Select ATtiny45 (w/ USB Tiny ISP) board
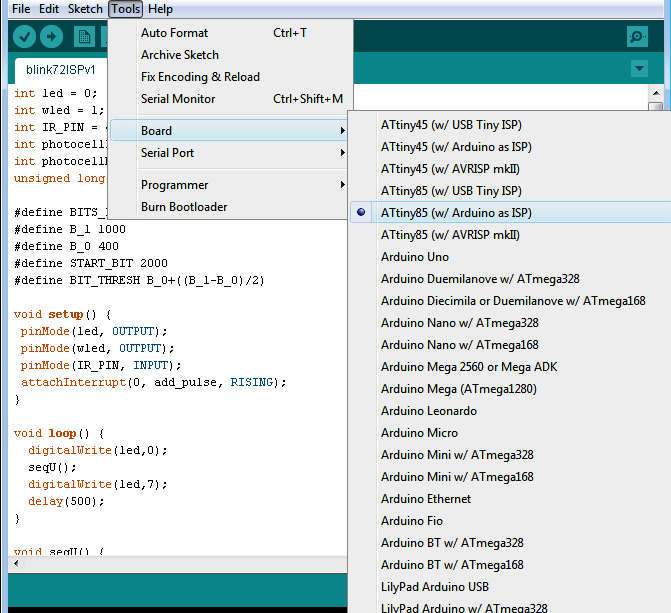 click(511, 125)
